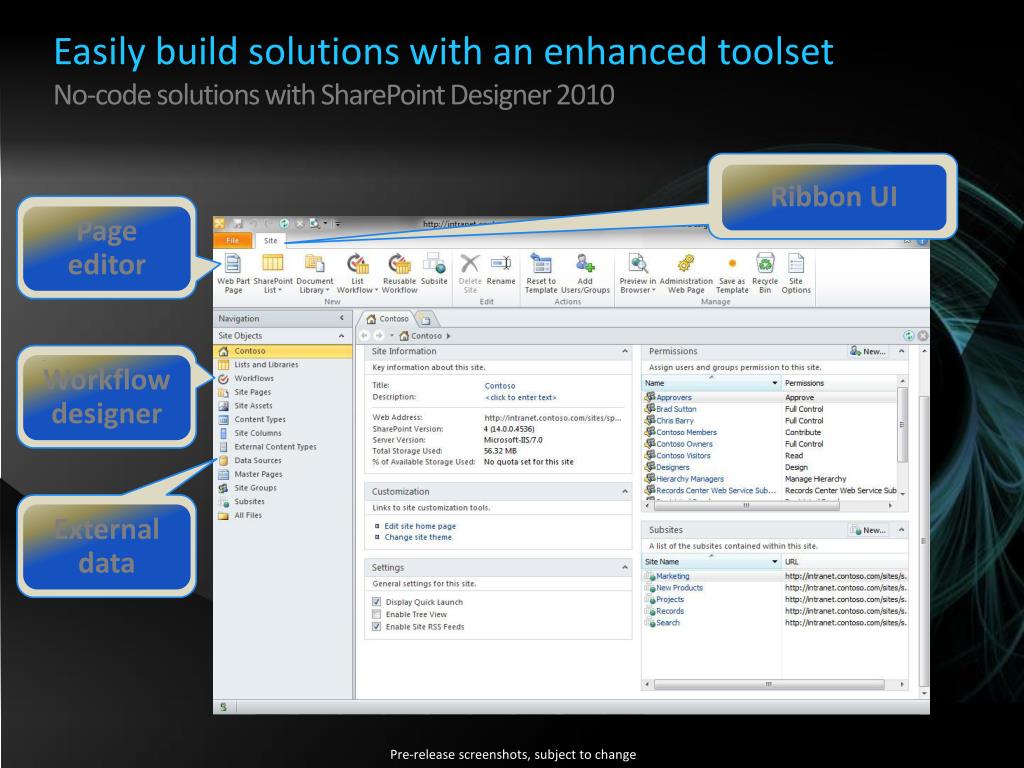The width and height of the screenshot is (1024, 768).
Task: Click New button in Permissions panel
Action: (x=868, y=351)
